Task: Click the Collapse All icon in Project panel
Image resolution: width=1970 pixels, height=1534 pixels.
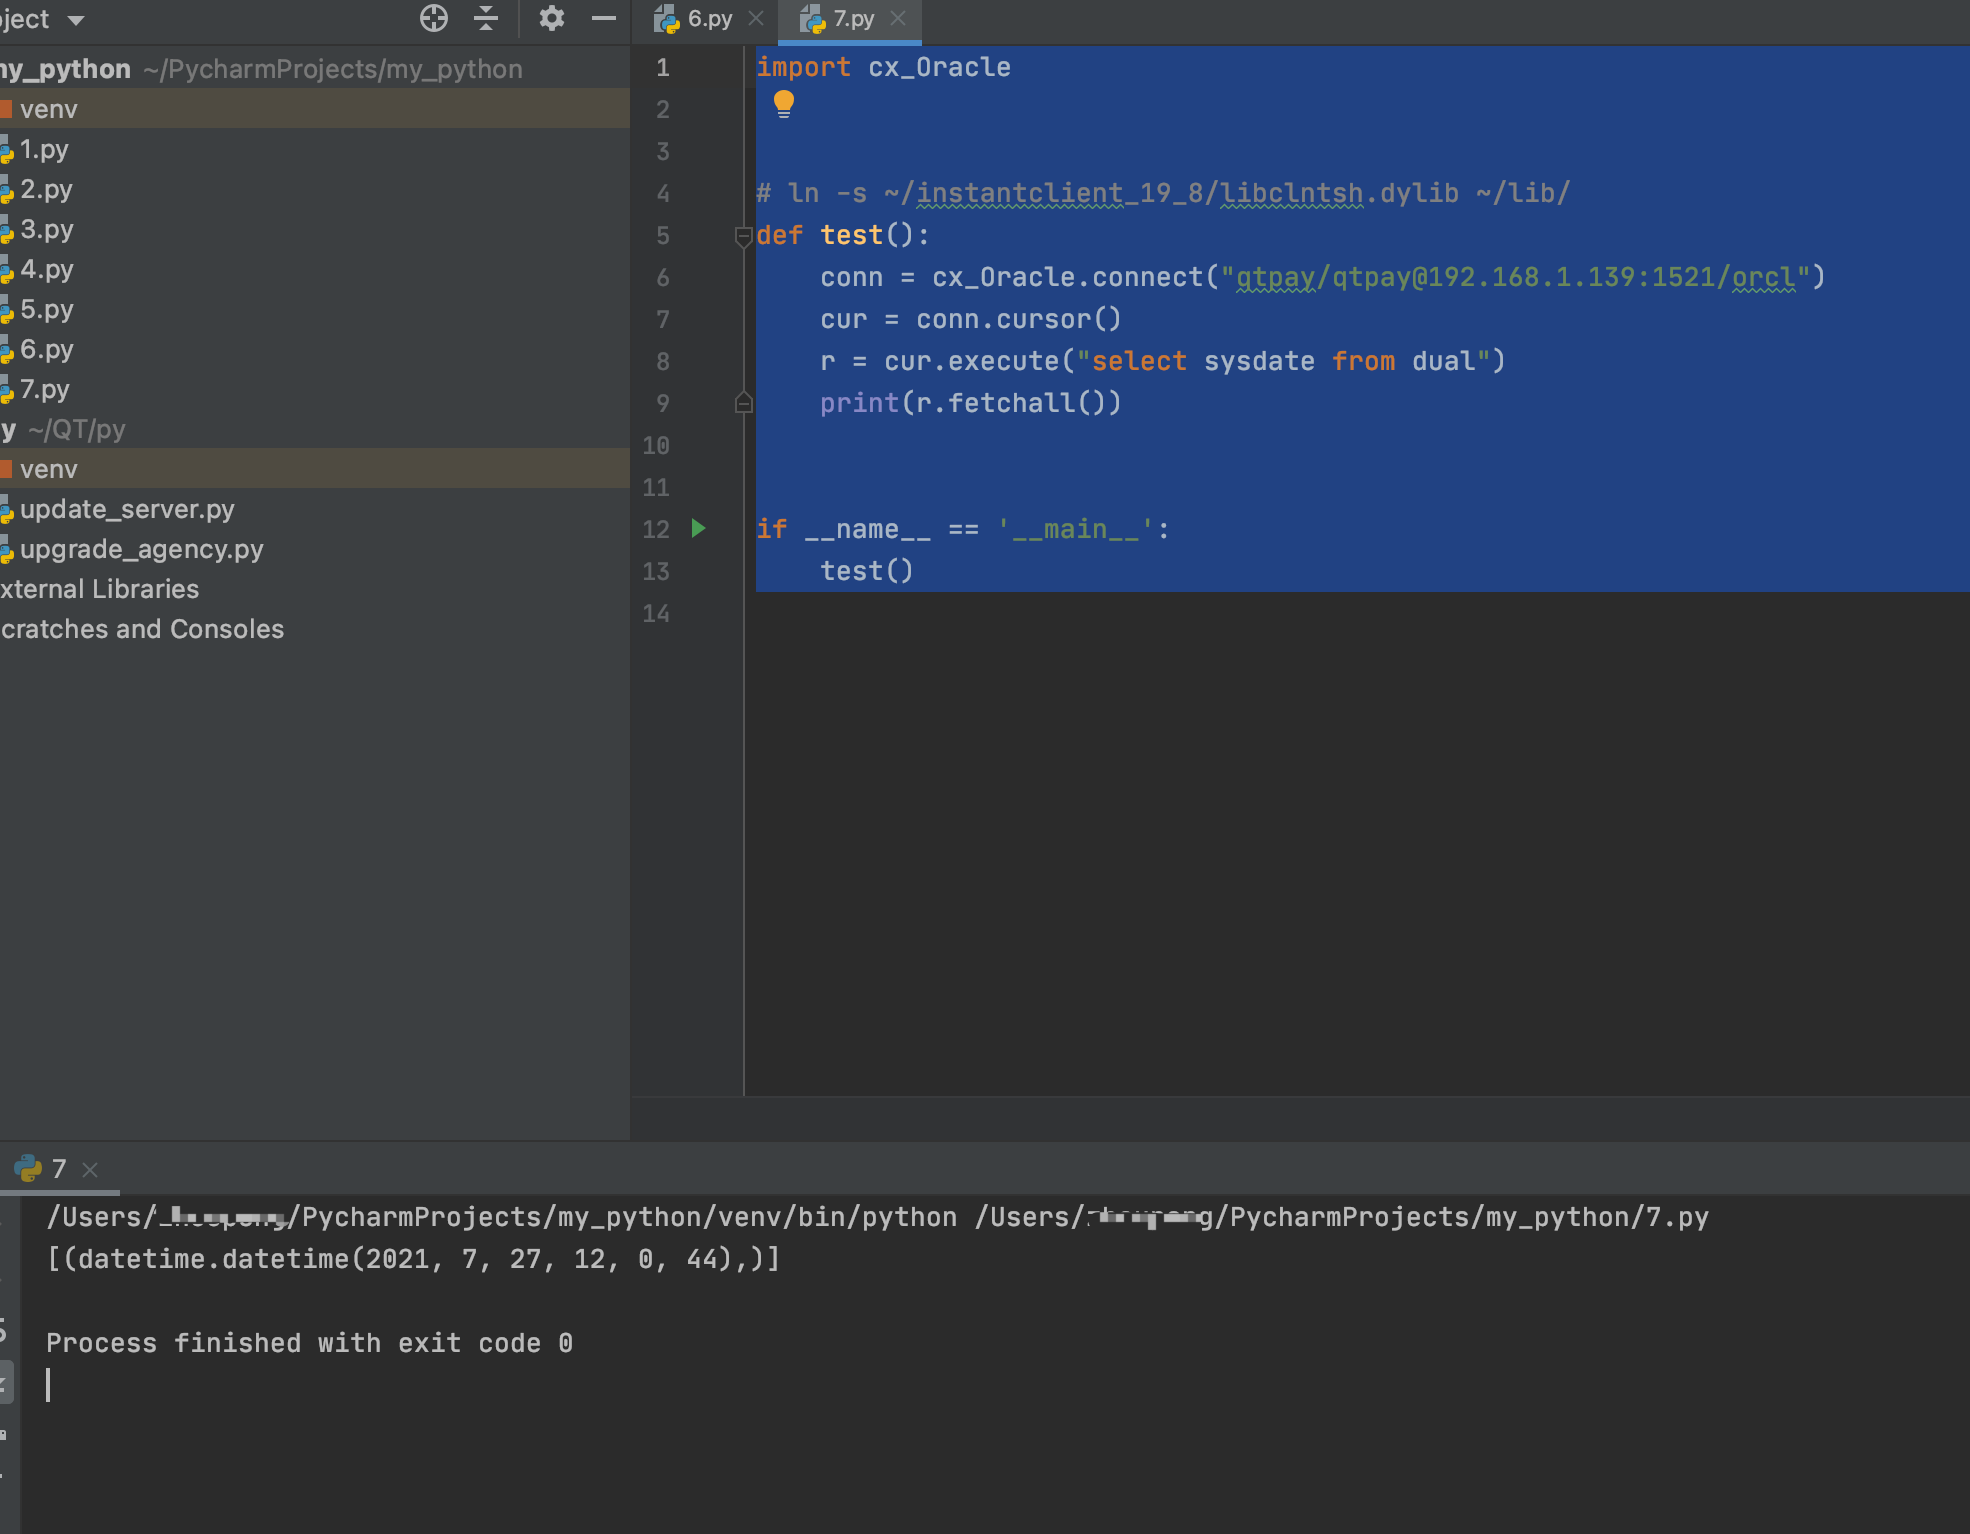Action: pyautogui.click(x=486, y=18)
